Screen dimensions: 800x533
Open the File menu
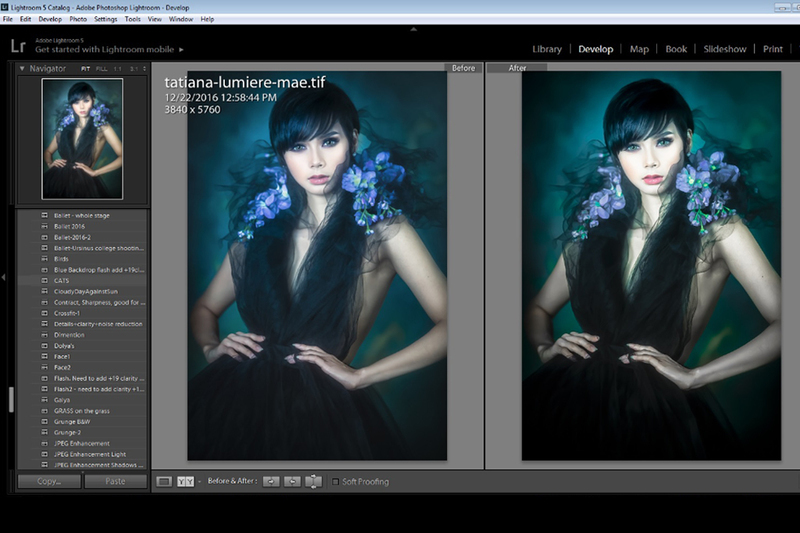coord(8,19)
